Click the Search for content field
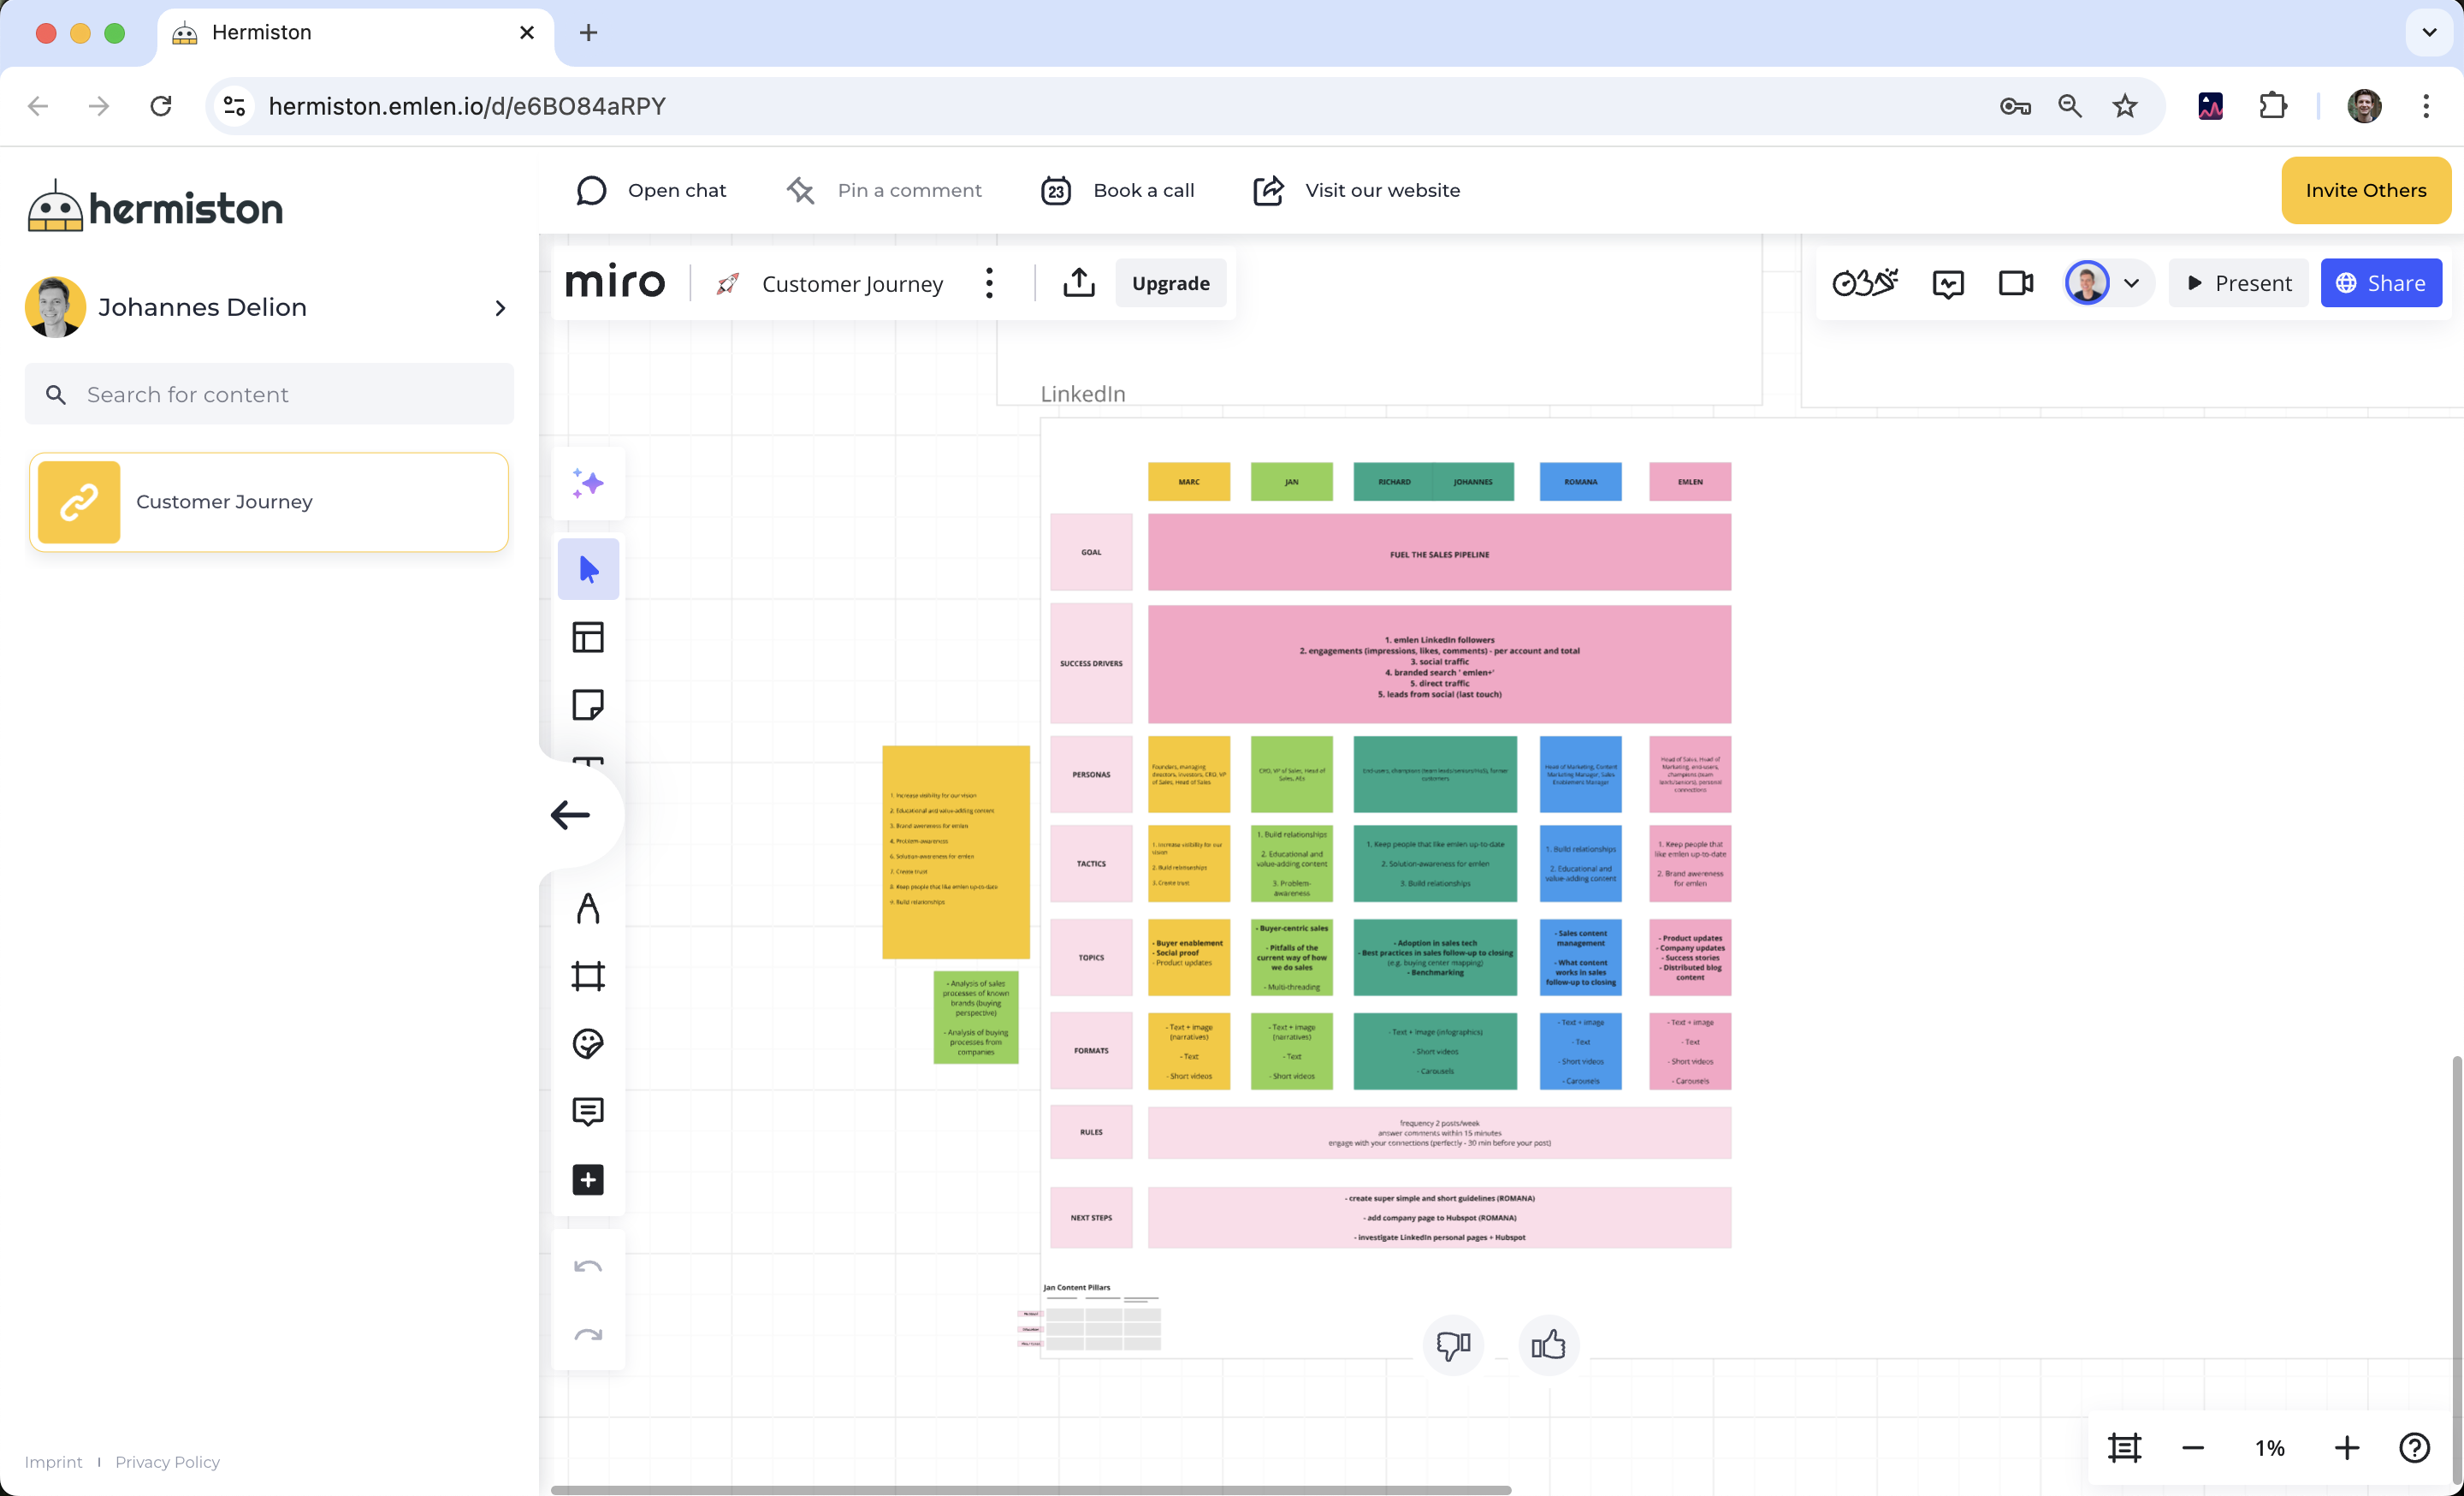The height and width of the screenshot is (1496, 2464). [x=270, y=394]
